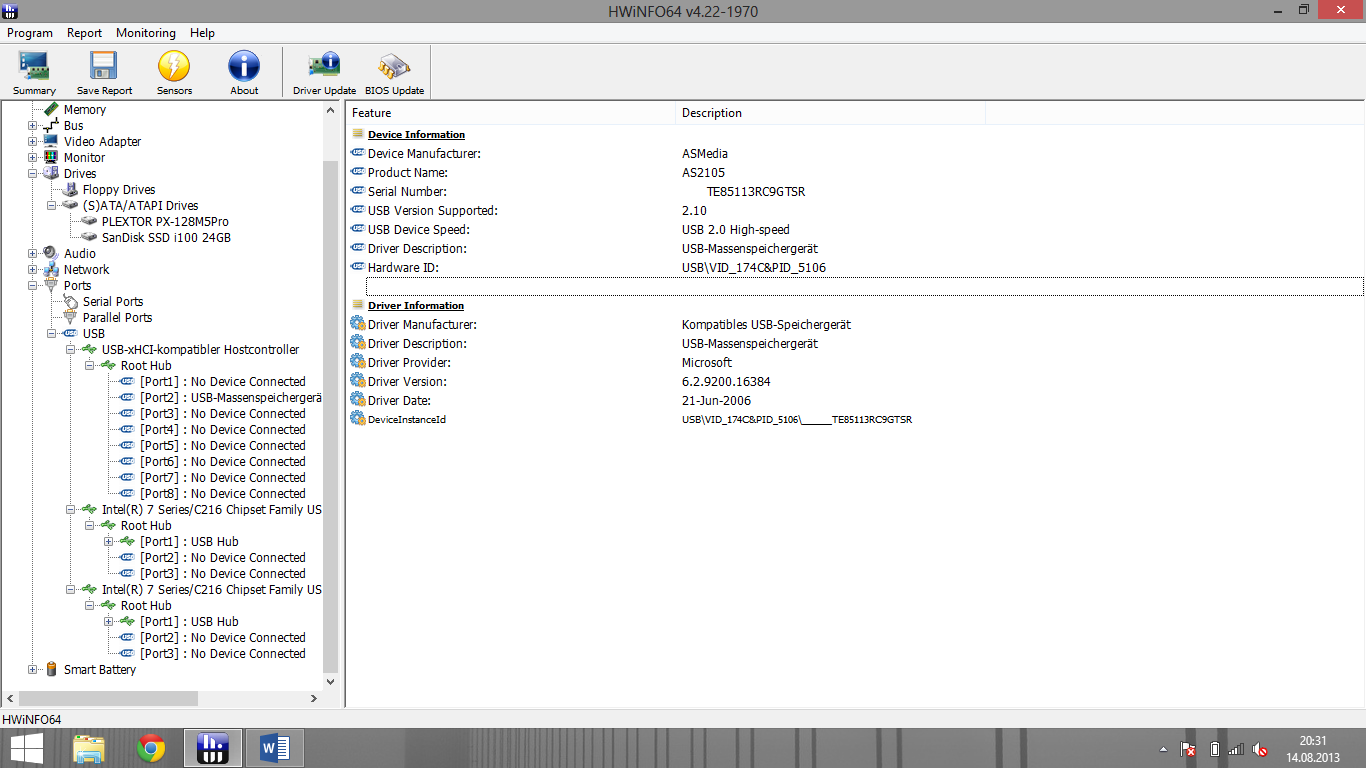Select SanDisk SSD i100 24GB drive
Viewport: 1366px width, 768px height.
coord(166,238)
